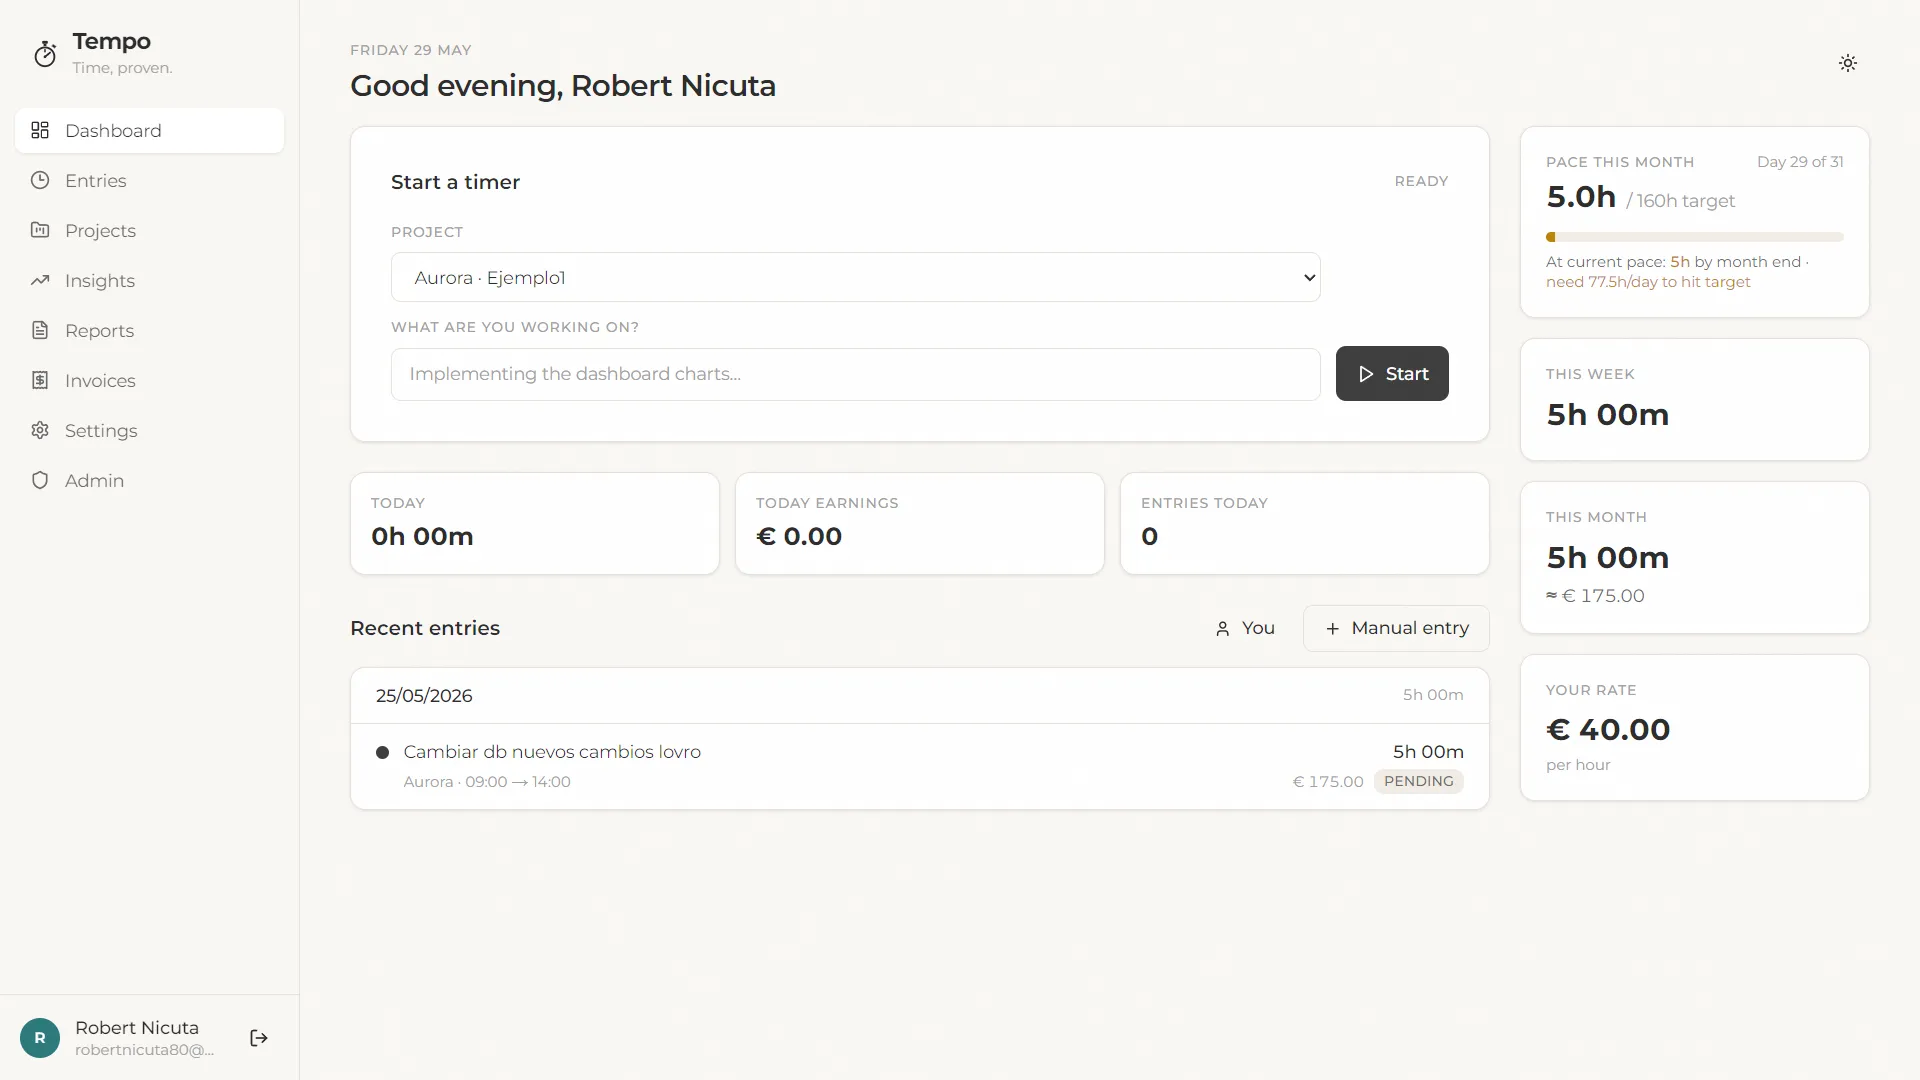Open the Reports page
The width and height of the screenshot is (1920, 1080).
pos(149,330)
